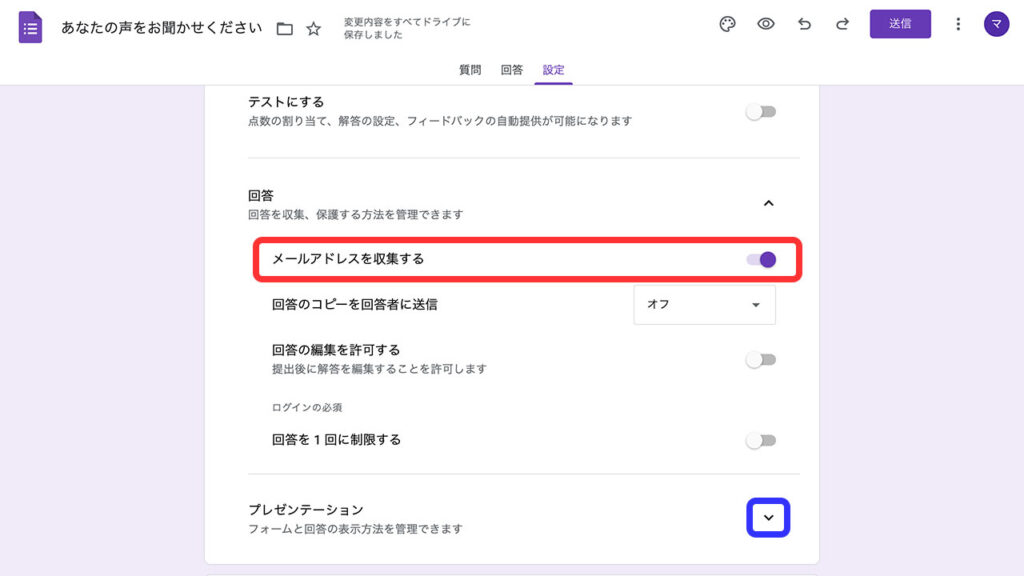This screenshot has width=1024, height=576.
Task: Click 提出後に解答を編集することを許可します description
Action: click(x=379, y=369)
